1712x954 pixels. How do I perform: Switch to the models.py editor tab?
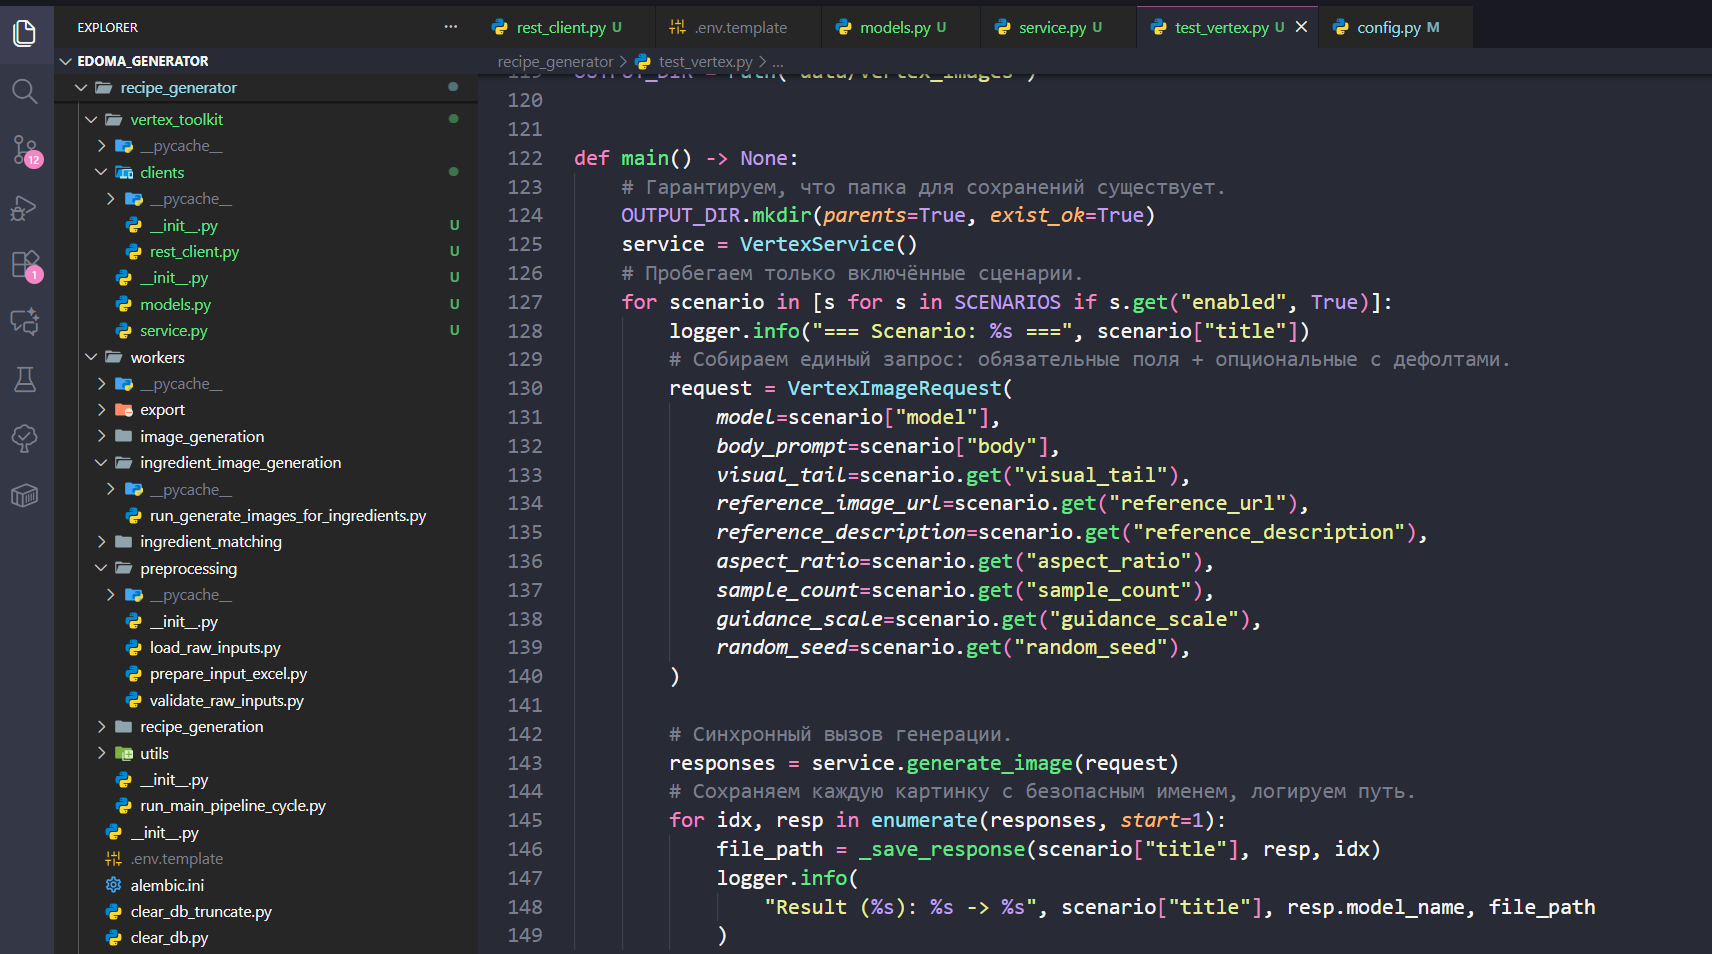pos(900,27)
